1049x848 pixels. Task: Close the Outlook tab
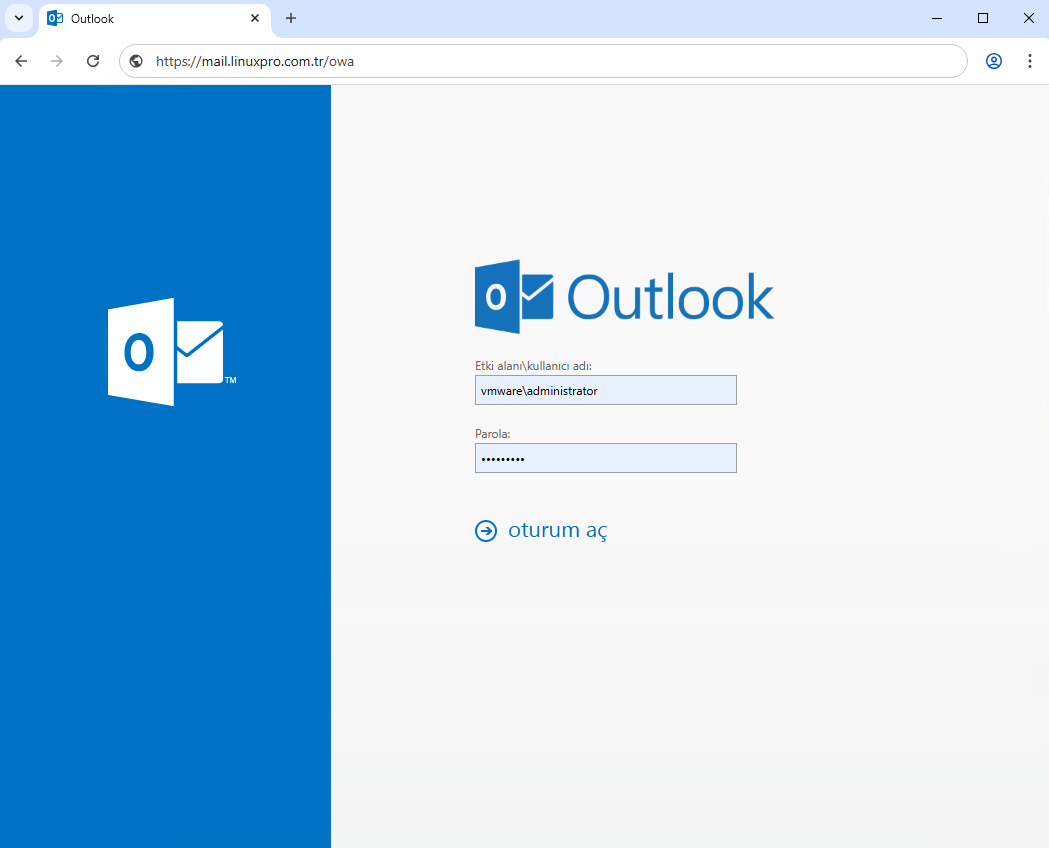255,18
